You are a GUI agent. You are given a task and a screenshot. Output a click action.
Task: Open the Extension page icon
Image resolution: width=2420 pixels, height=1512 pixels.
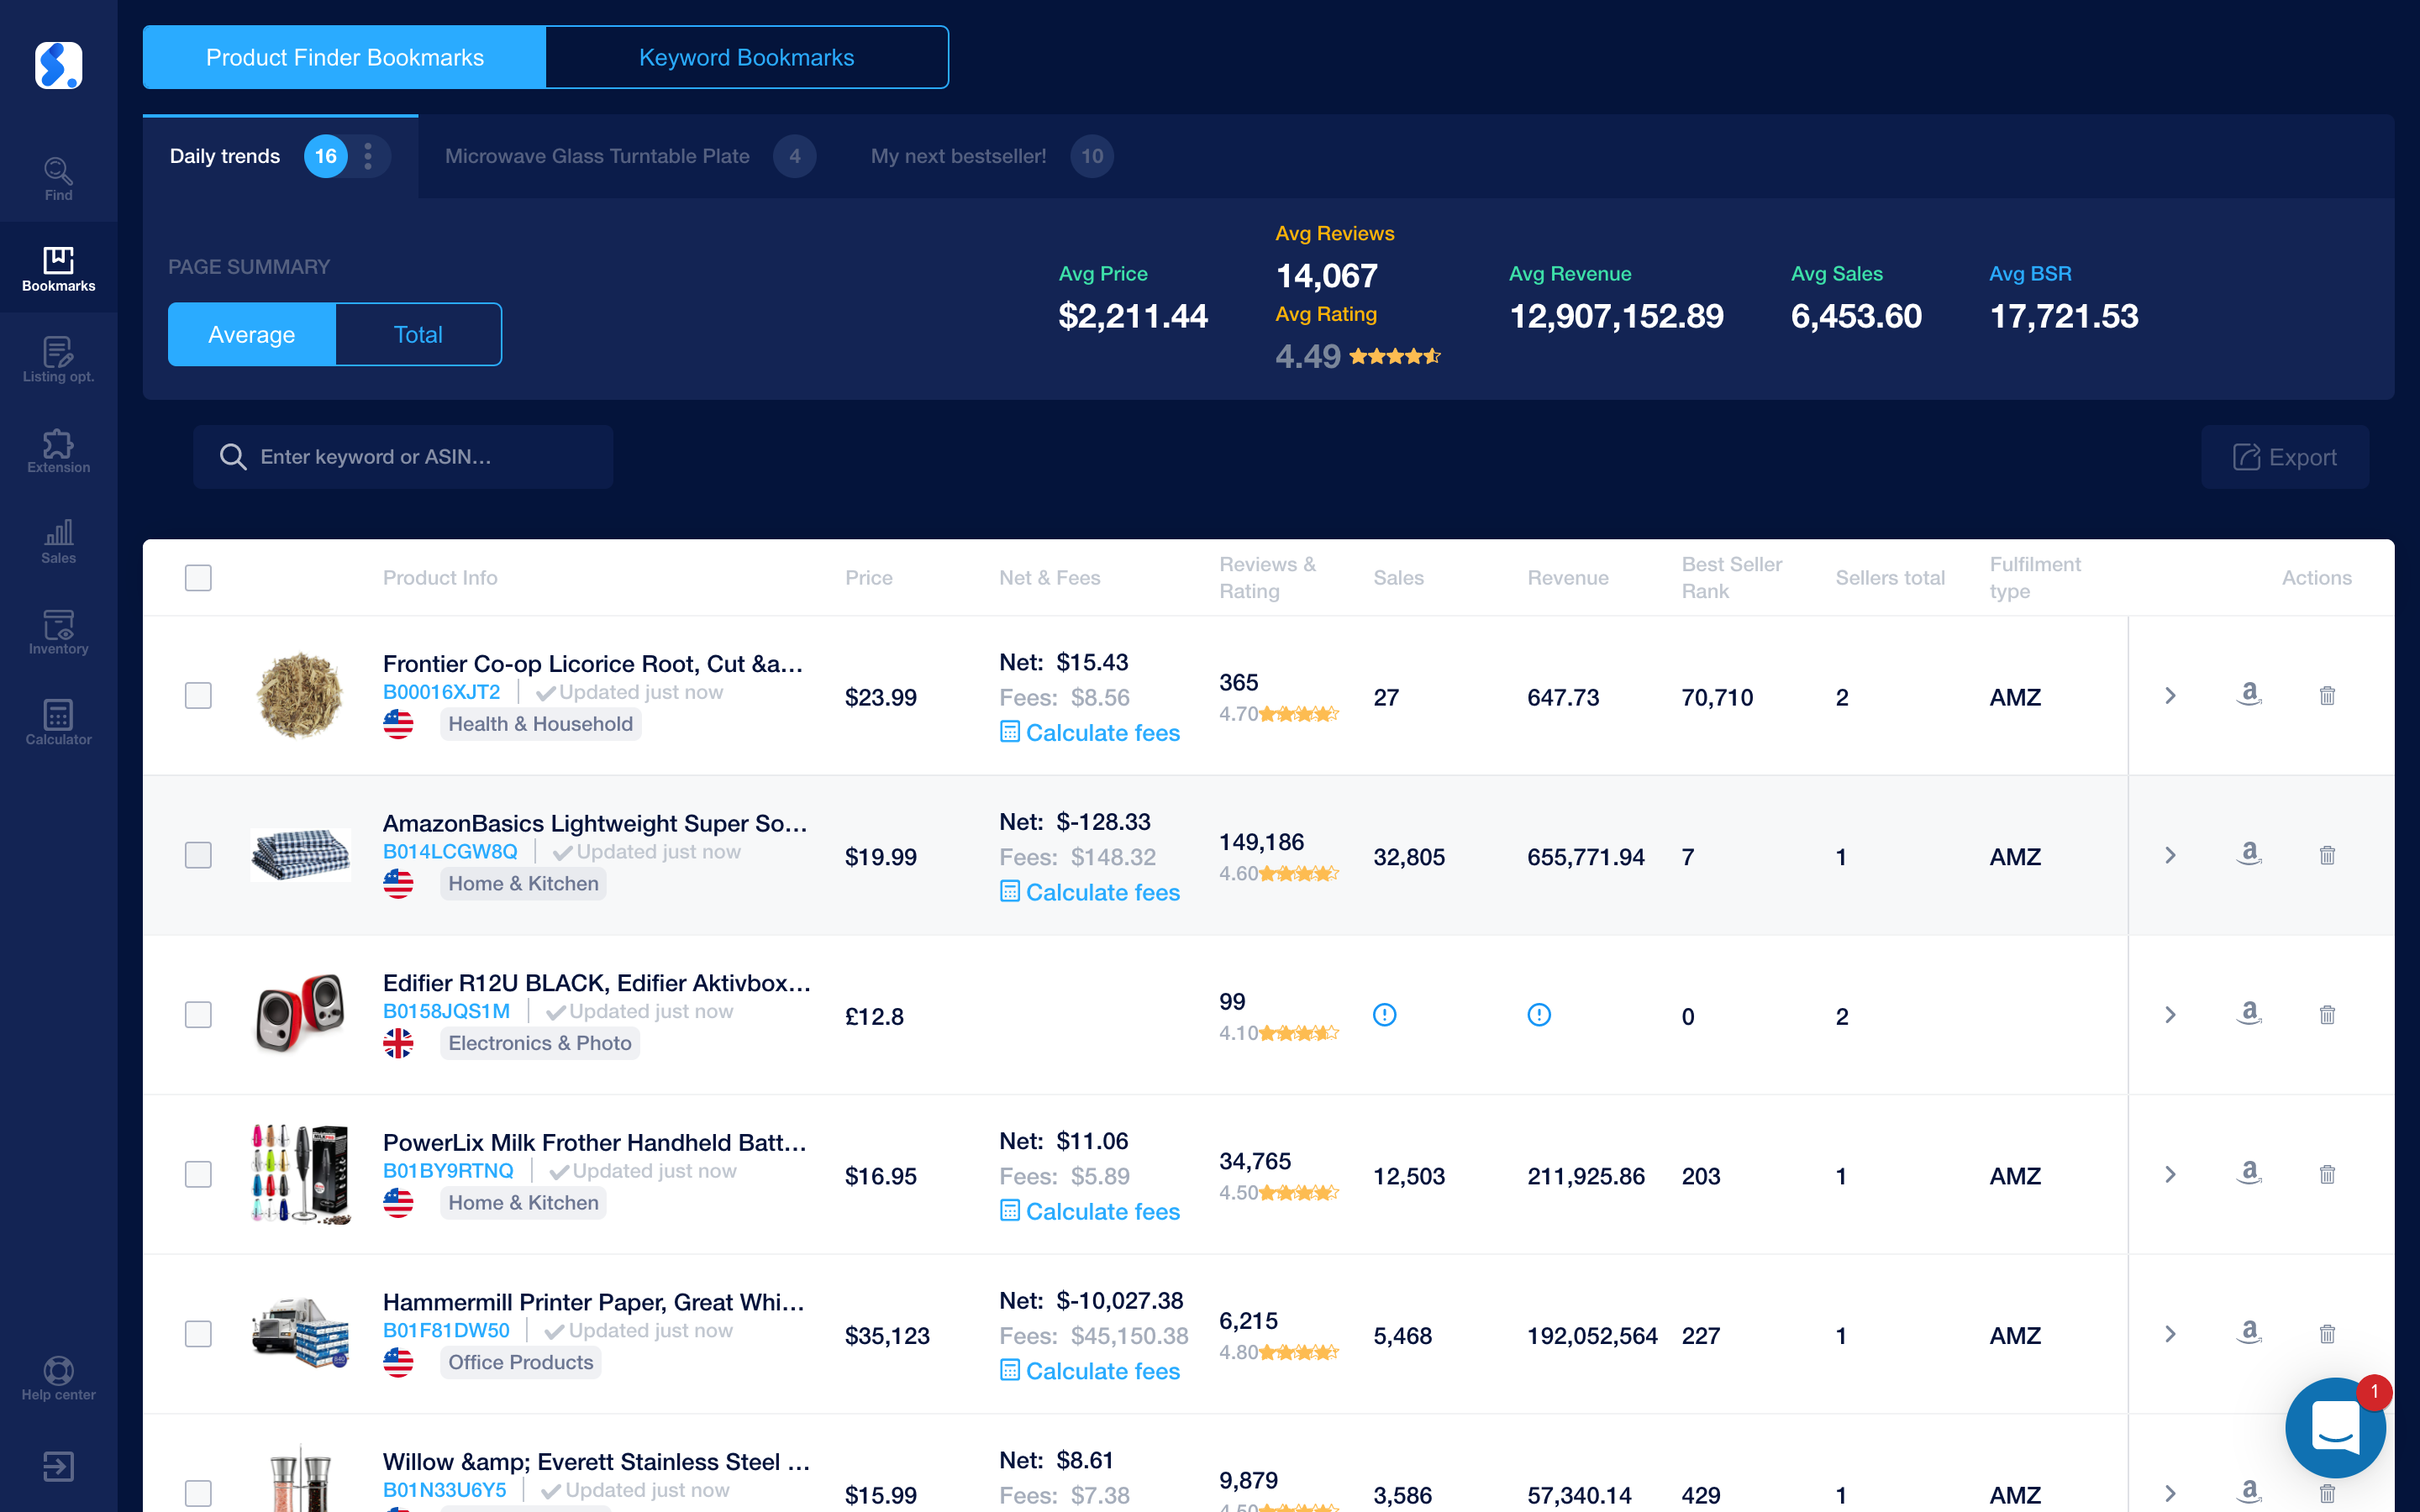58,450
